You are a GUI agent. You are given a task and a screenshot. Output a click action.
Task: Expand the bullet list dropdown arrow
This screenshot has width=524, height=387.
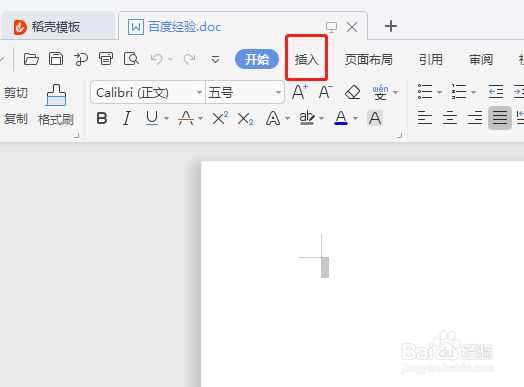439,92
